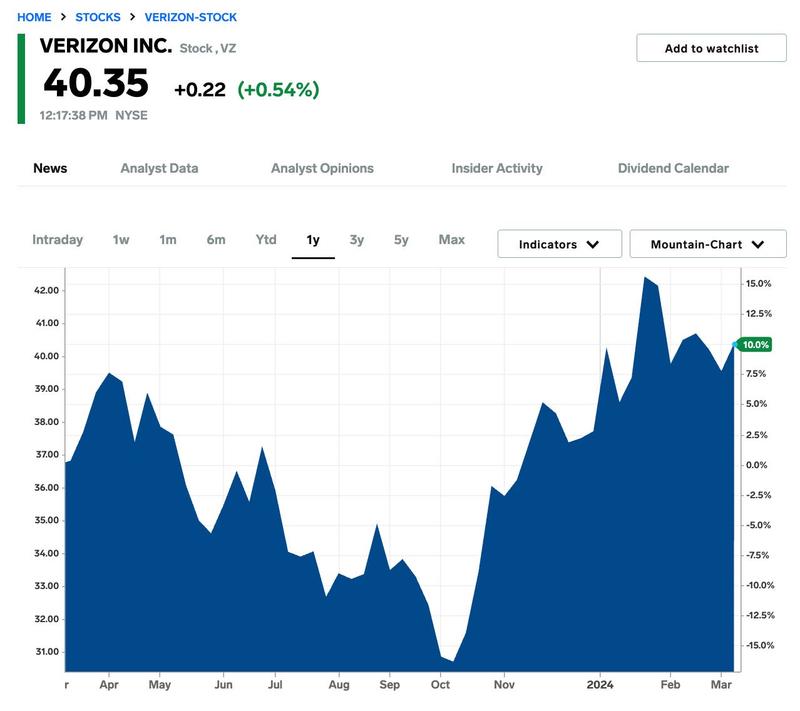The height and width of the screenshot is (711, 800).
Task: Select the News tab
Action: pos(50,168)
